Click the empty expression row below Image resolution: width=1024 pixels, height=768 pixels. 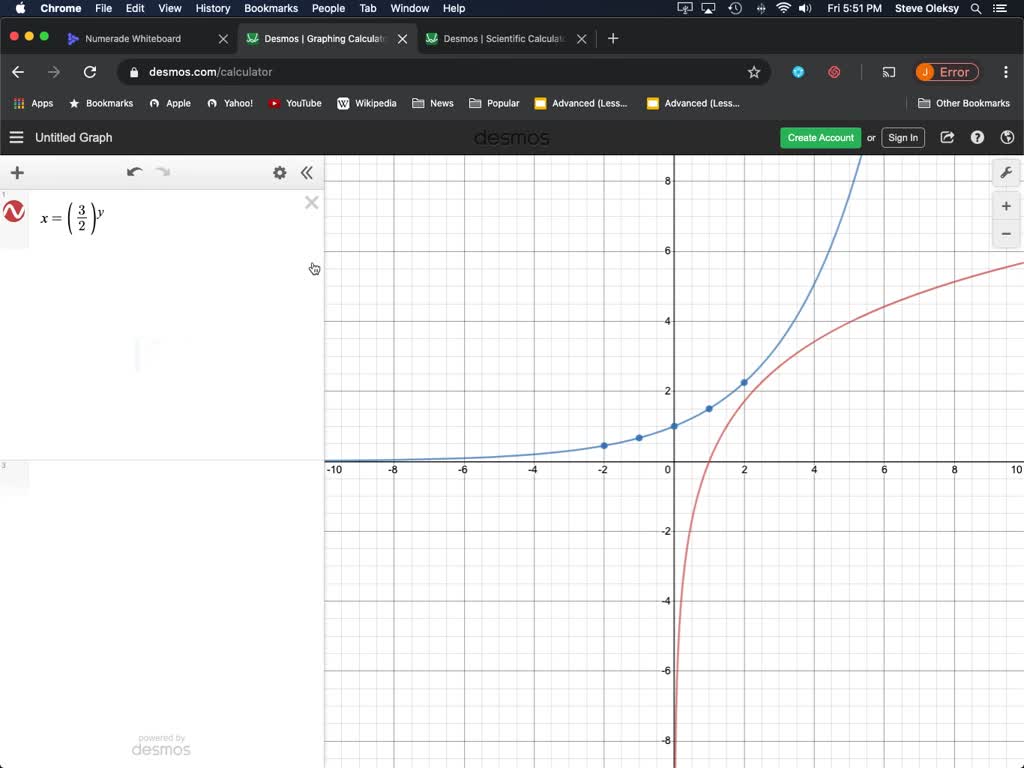tap(170, 478)
